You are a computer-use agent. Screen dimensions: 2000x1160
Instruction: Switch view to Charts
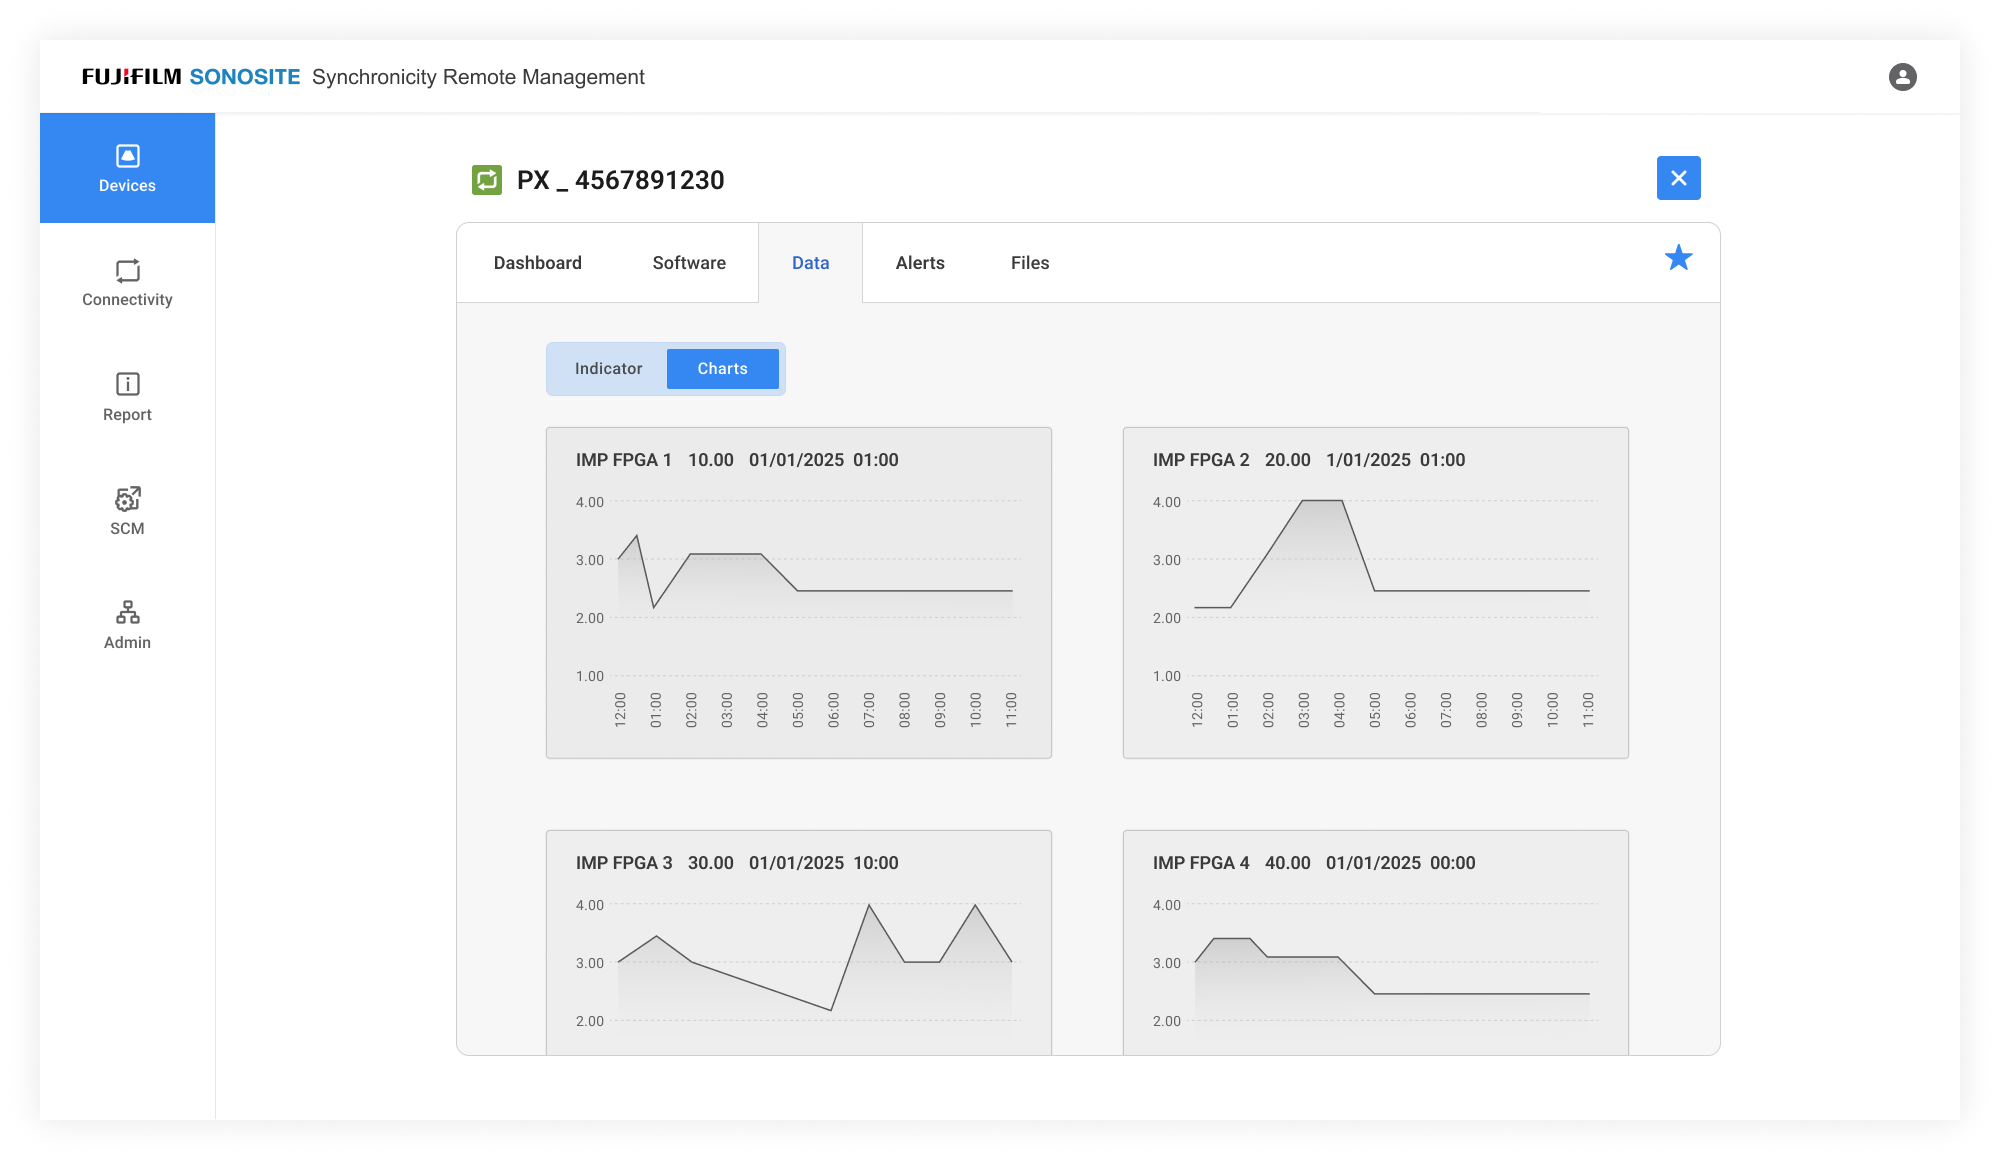click(722, 369)
